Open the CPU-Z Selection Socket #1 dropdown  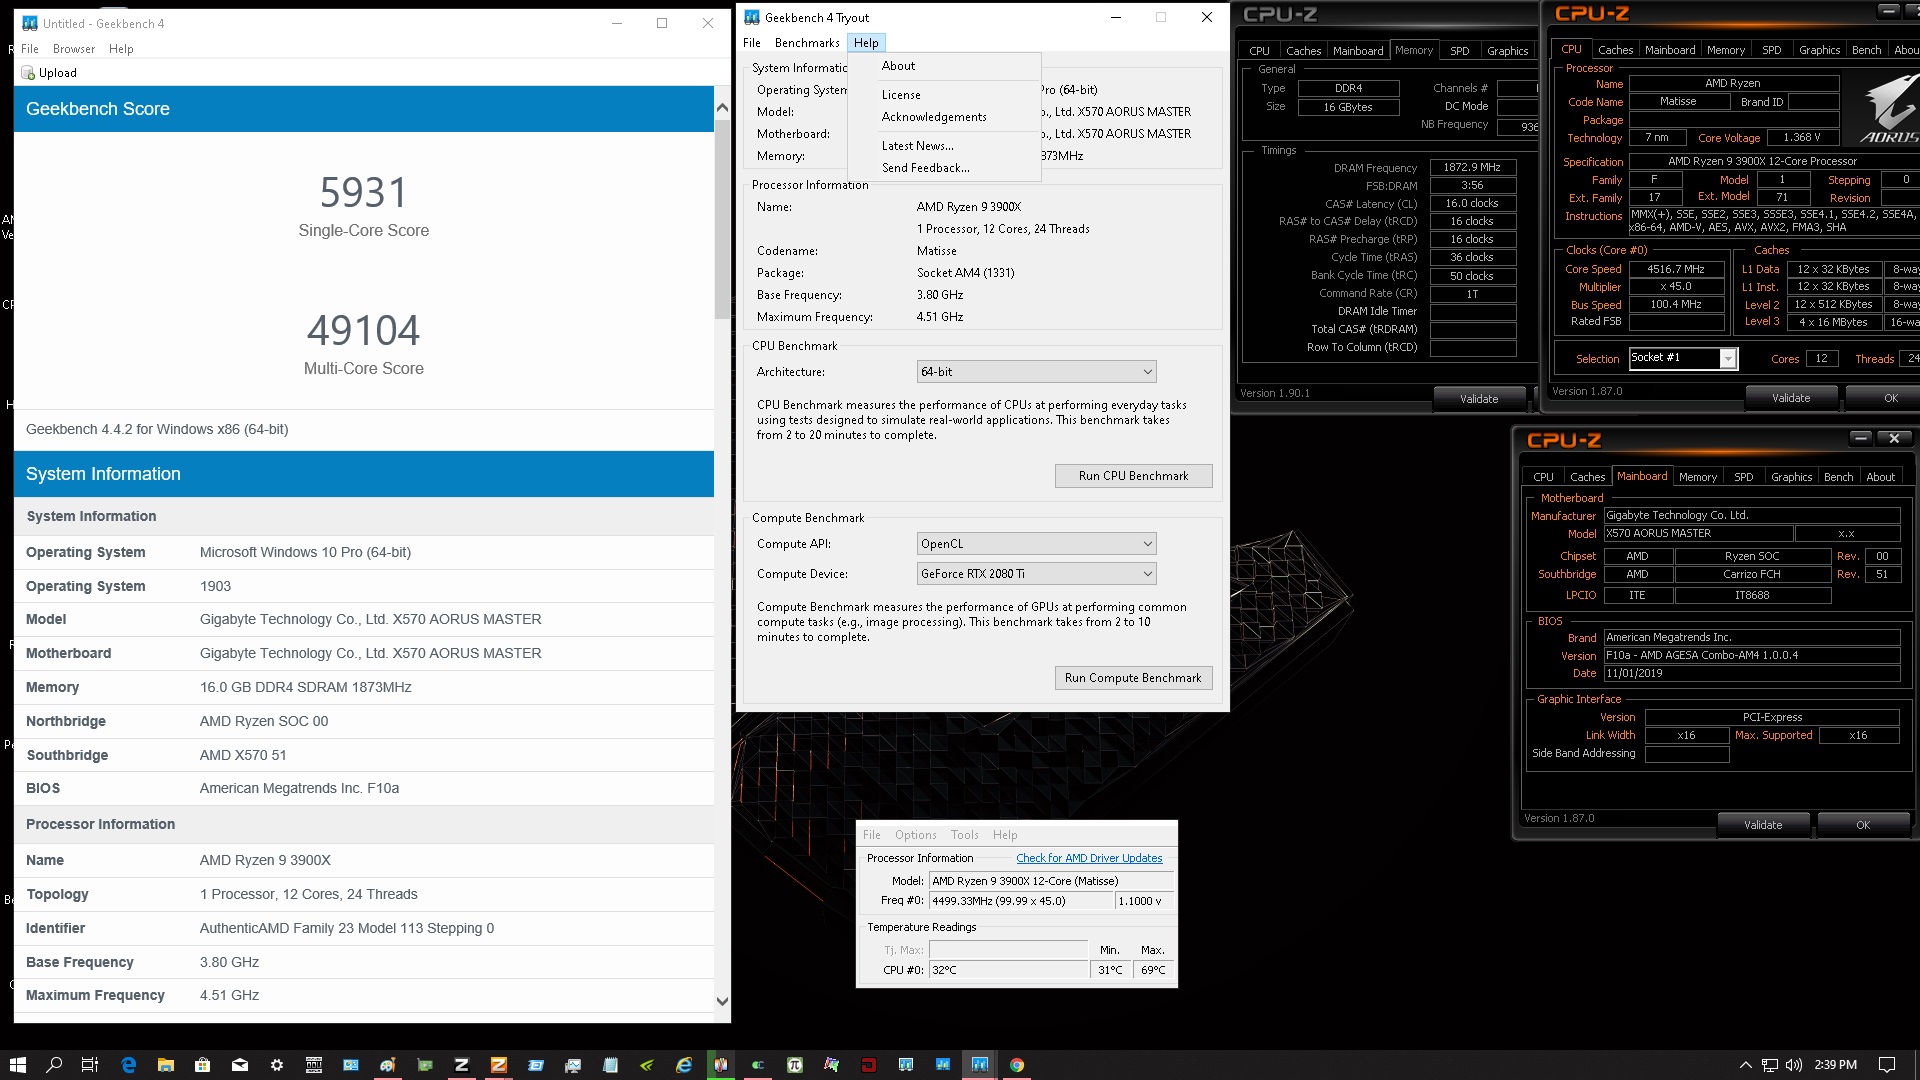(1683, 358)
